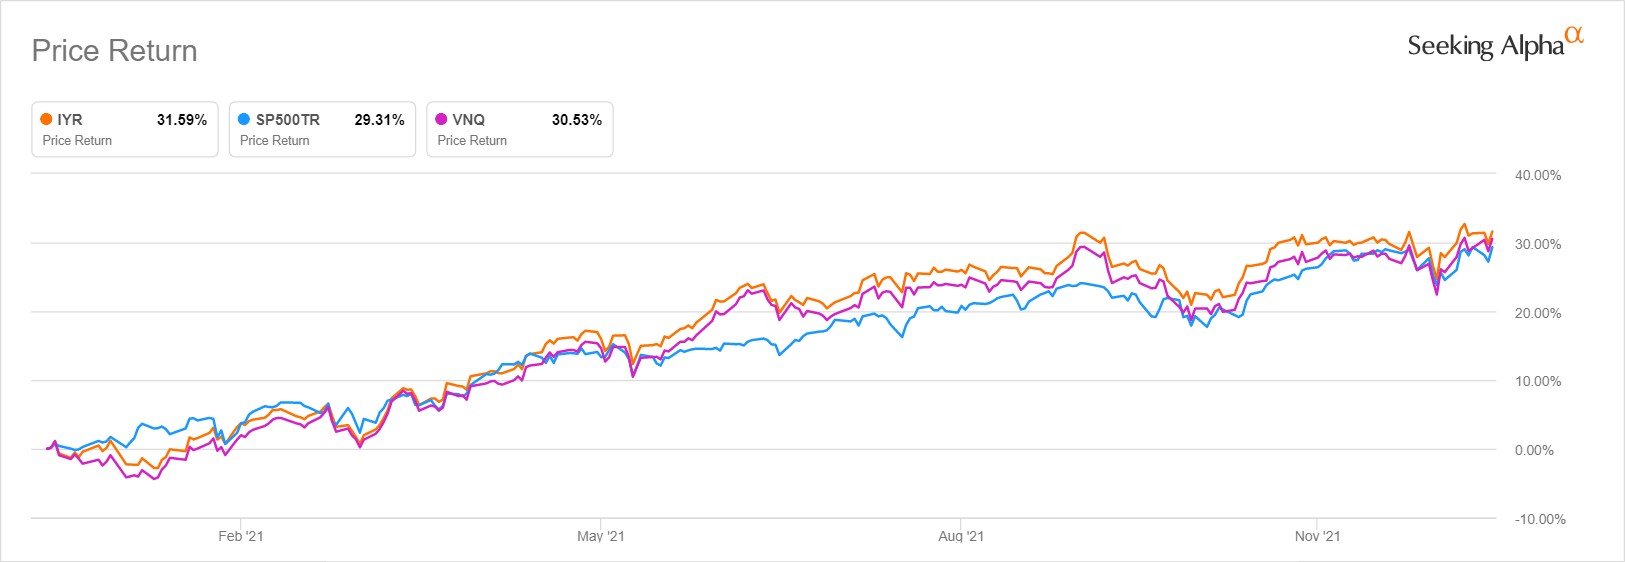1625x562 pixels.
Task: Click the blue SP500TR series dot
Action: [244, 119]
